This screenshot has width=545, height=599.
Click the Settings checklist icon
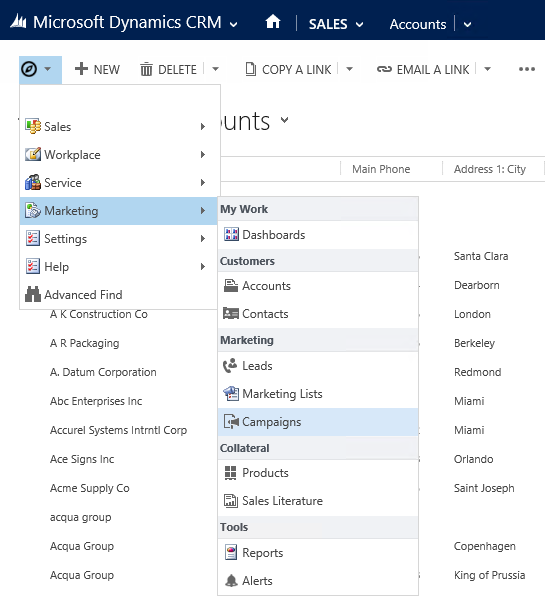click(33, 238)
